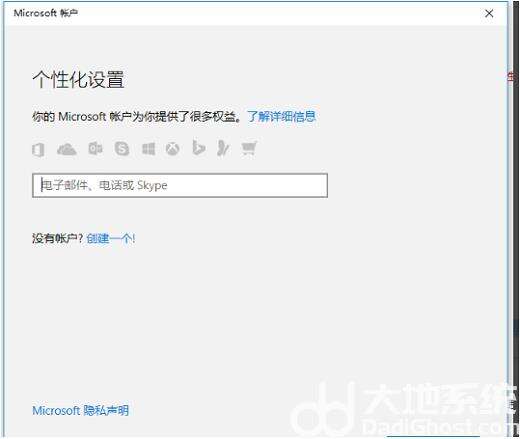This screenshot has height=439, width=520.
Task: Click the Outlook icon
Action: 95,149
